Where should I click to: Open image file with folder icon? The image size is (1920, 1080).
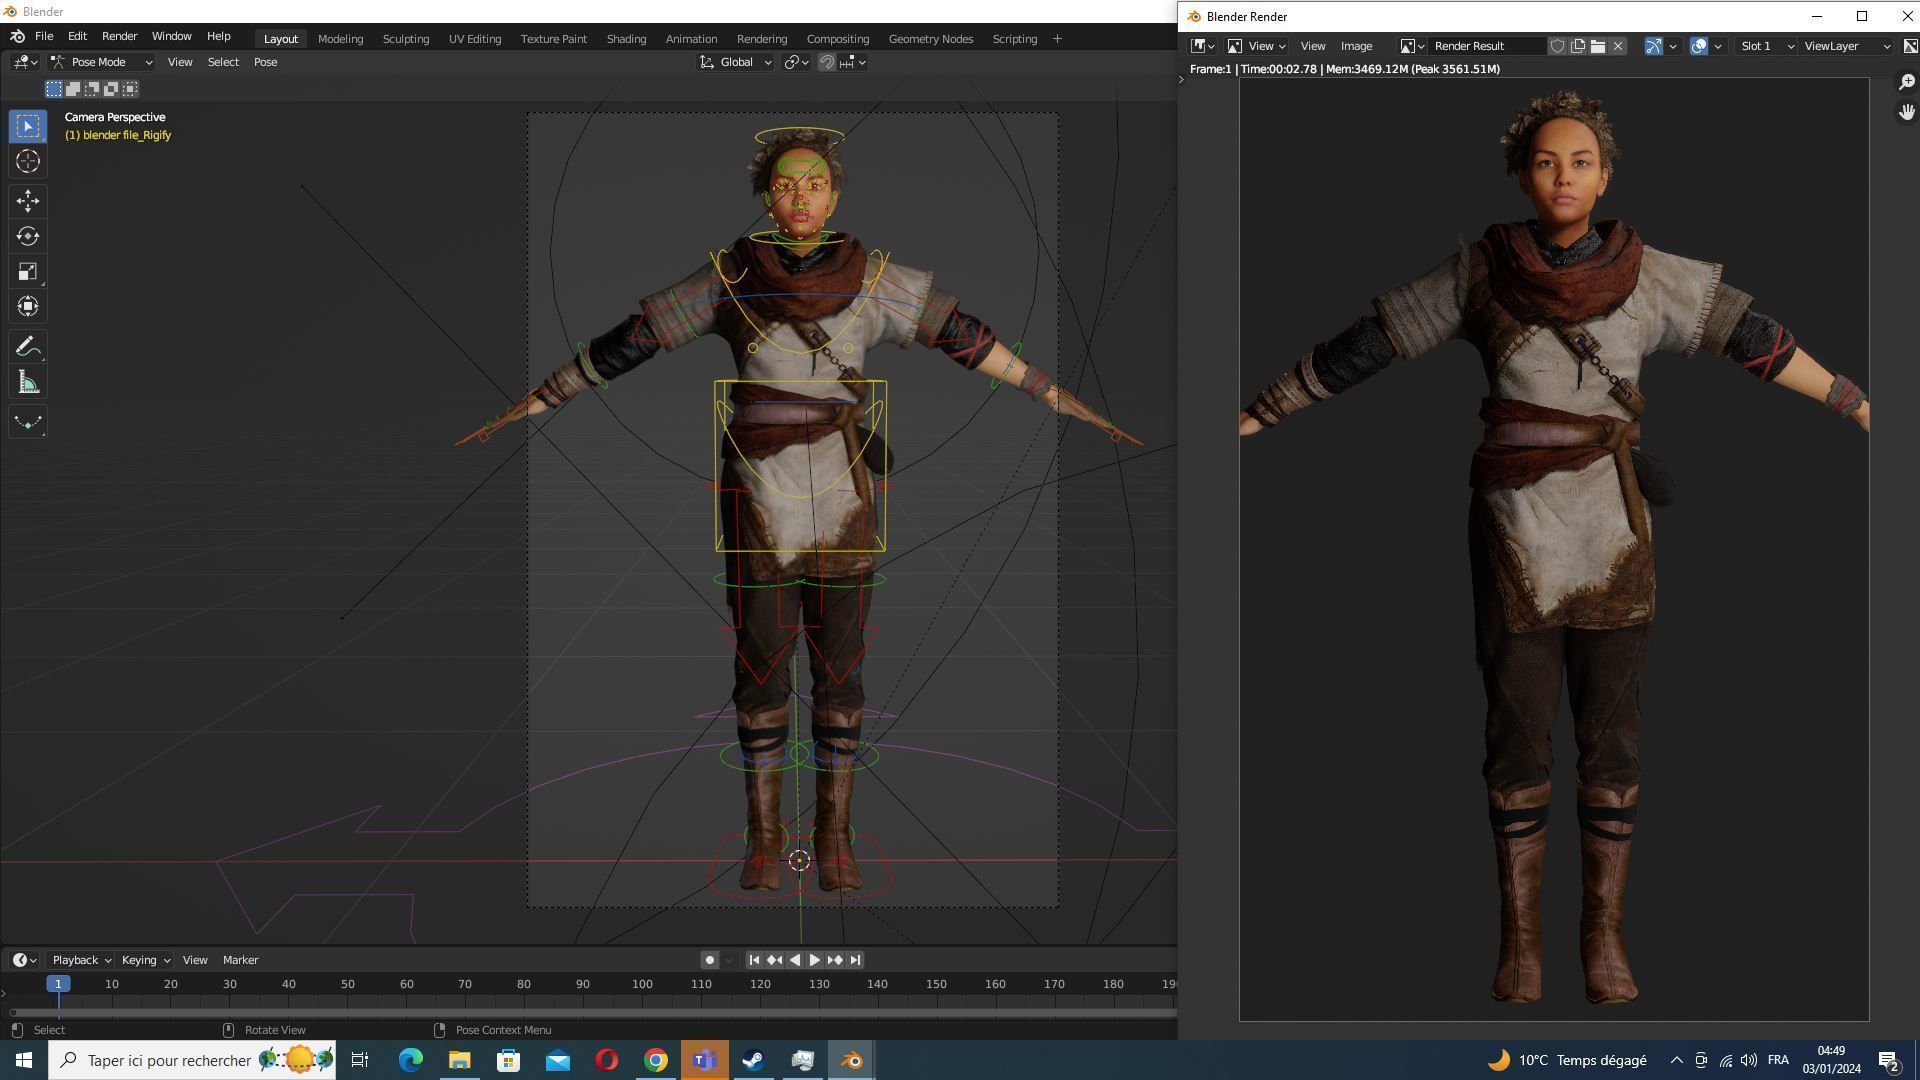[1597, 46]
